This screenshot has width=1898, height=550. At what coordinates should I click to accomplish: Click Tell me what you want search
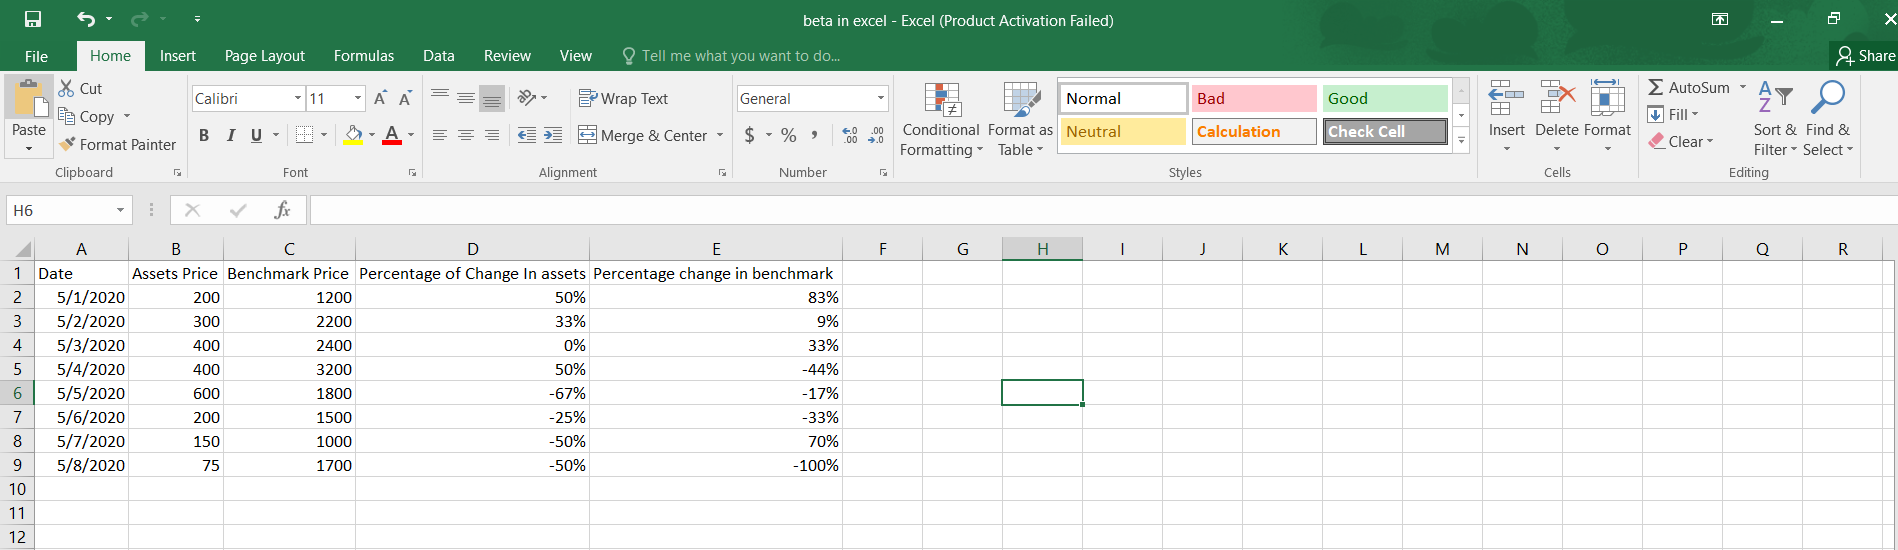(x=731, y=56)
